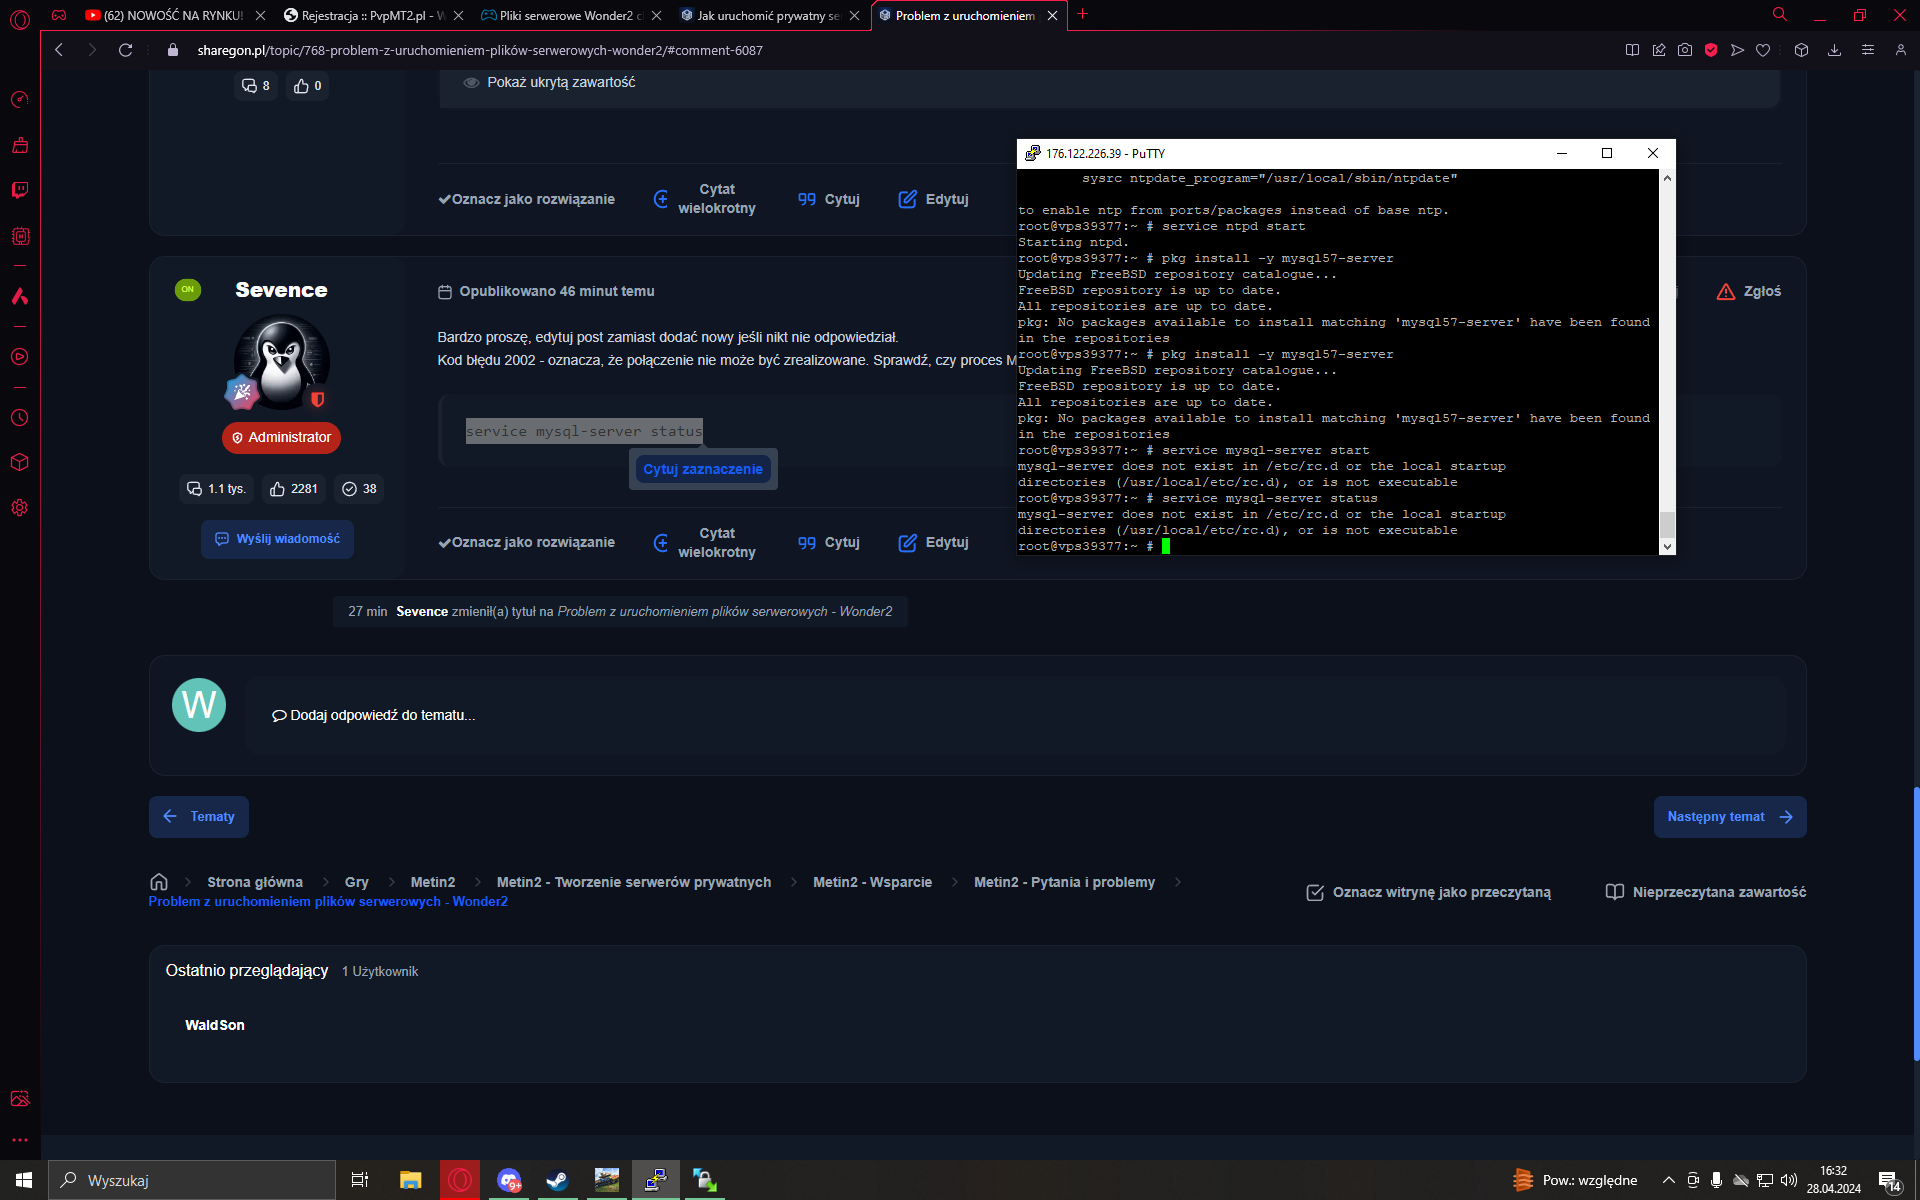Open the Steam taskbar icon

point(557,1180)
